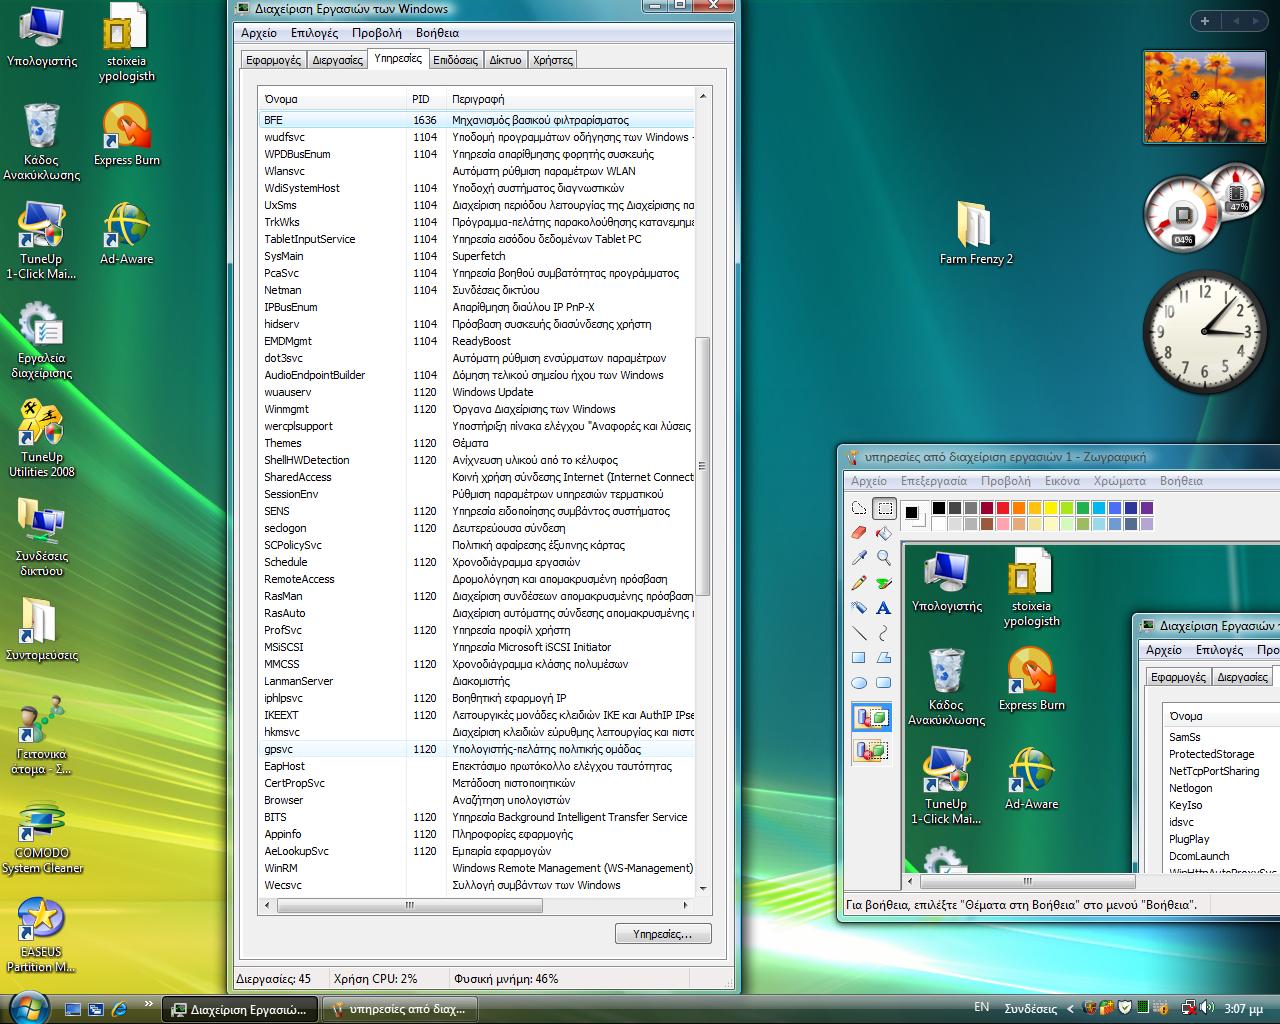The height and width of the screenshot is (1024, 1280).
Task: Pick the yellow color swatch in Paint palette
Action: pos(1051,509)
